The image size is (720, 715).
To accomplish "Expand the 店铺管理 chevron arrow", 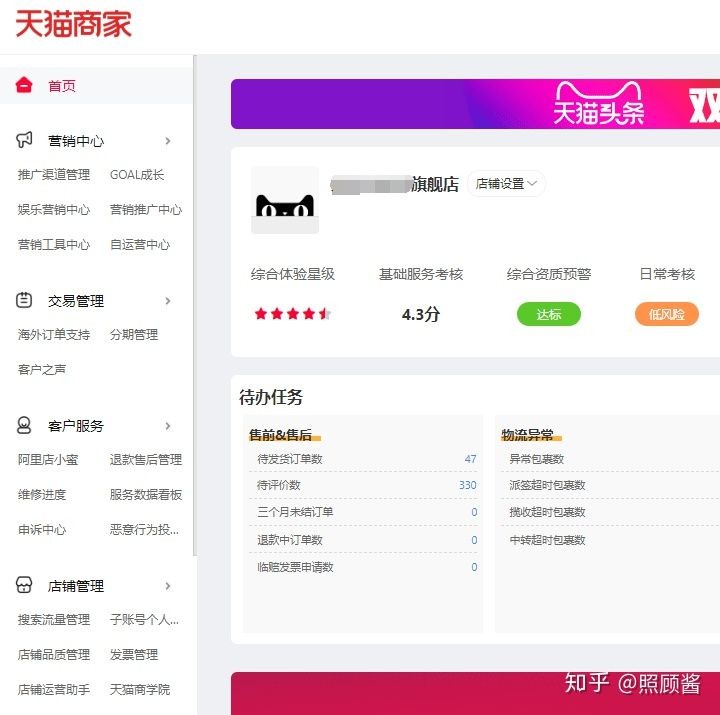I will coord(168,586).
